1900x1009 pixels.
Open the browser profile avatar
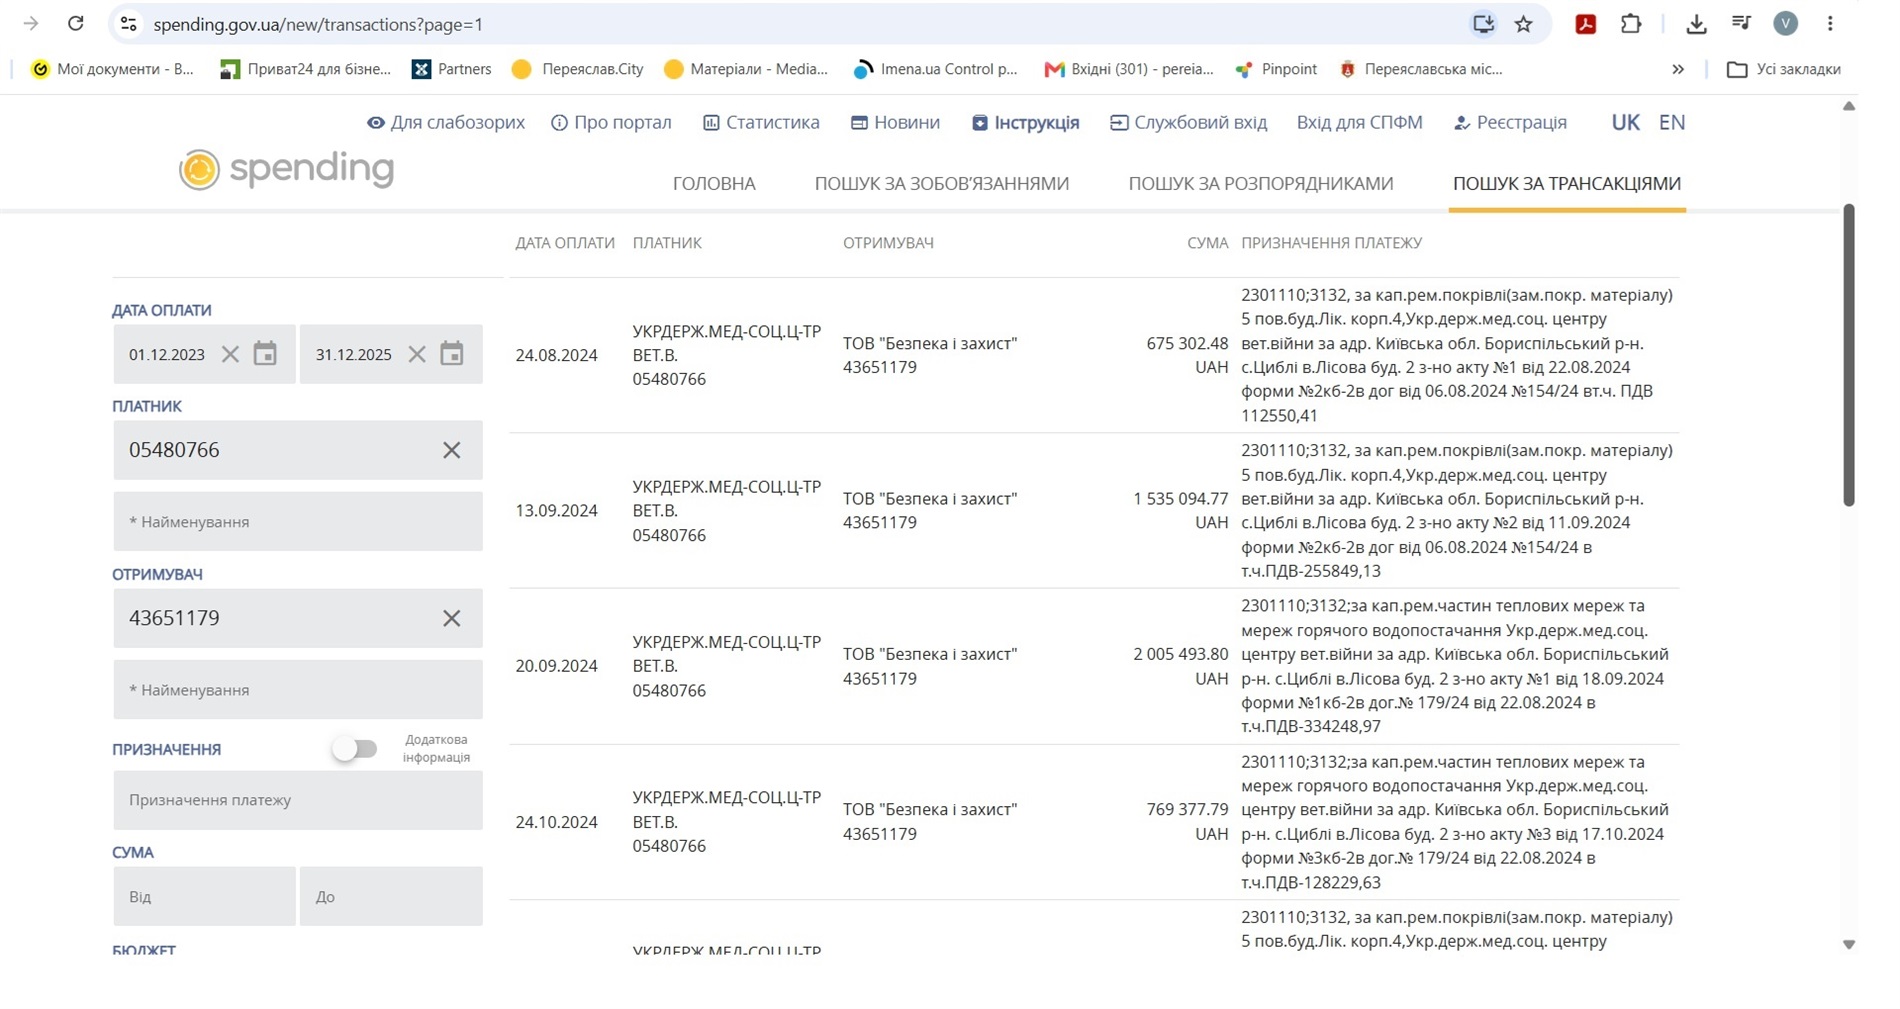coord(1785,24)
